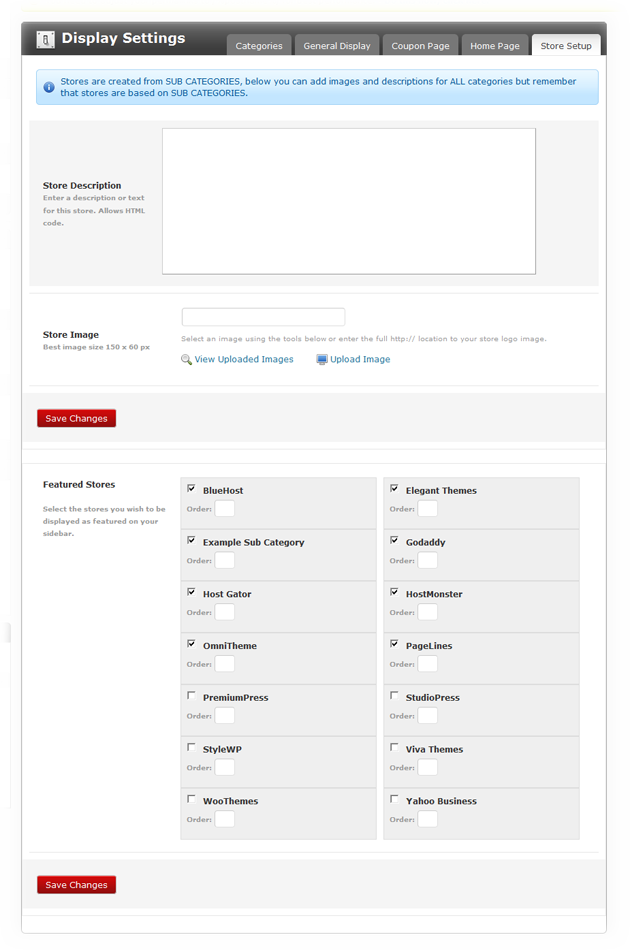
Task: Open the View Uploaded Images link
Action: coord(244,359)
